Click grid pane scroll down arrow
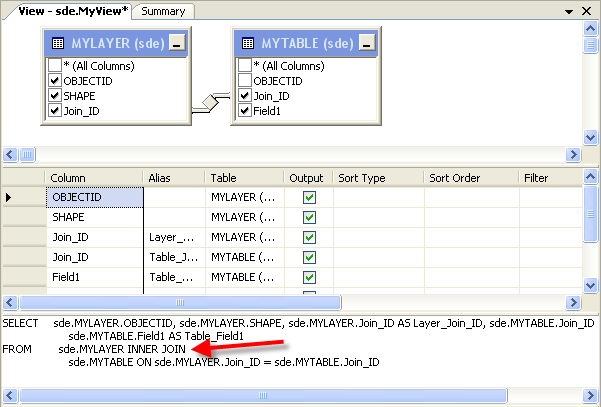601x407 pixels. [590, 286]
